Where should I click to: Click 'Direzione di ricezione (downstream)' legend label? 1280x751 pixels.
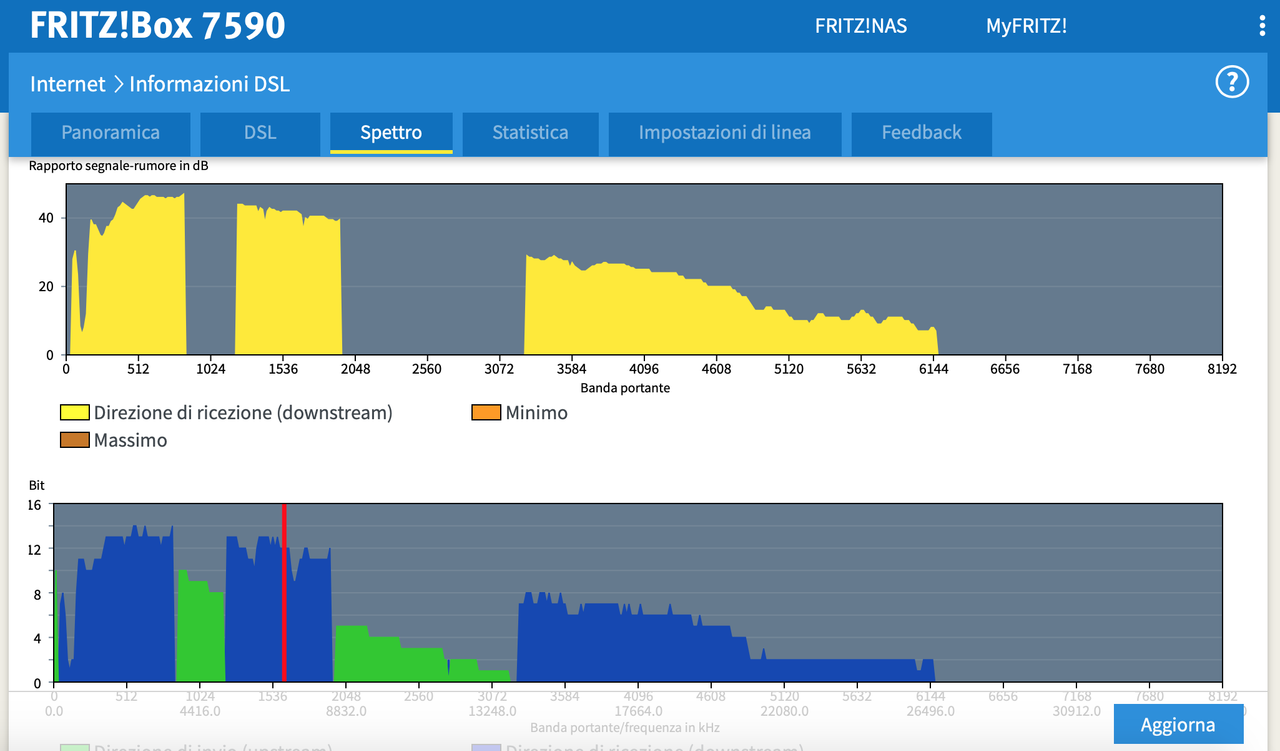coord(243,412)
